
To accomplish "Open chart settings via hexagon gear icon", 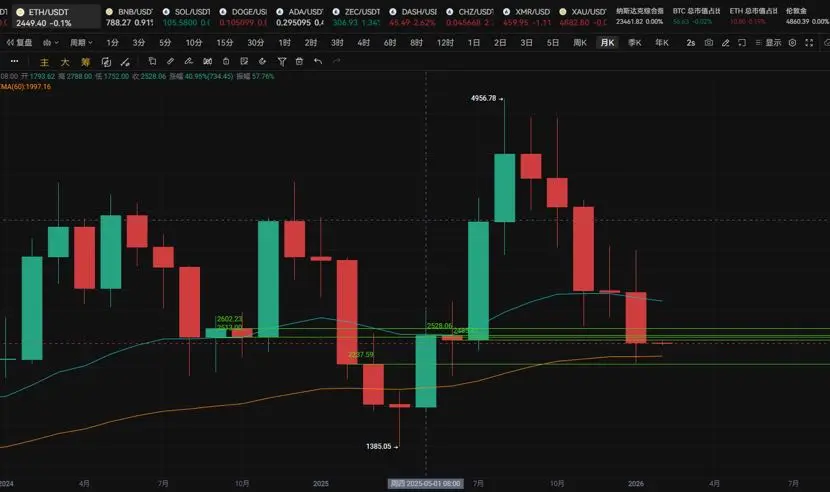I will click(792, 42).
